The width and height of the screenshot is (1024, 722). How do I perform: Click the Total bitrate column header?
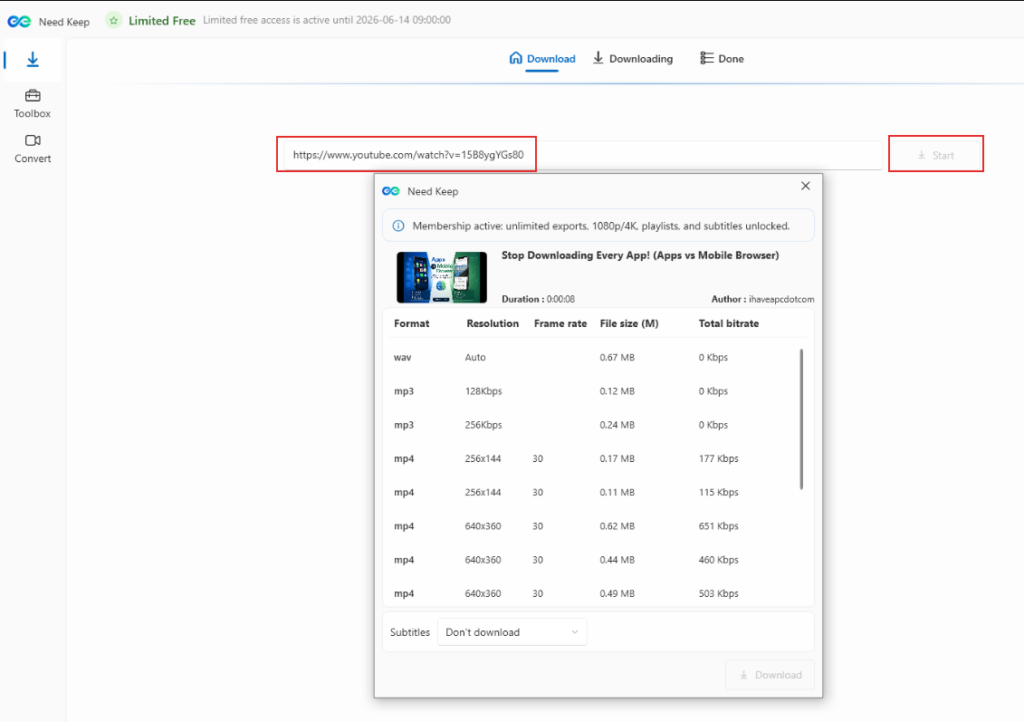pyautogui.click(x=729, y=324)
